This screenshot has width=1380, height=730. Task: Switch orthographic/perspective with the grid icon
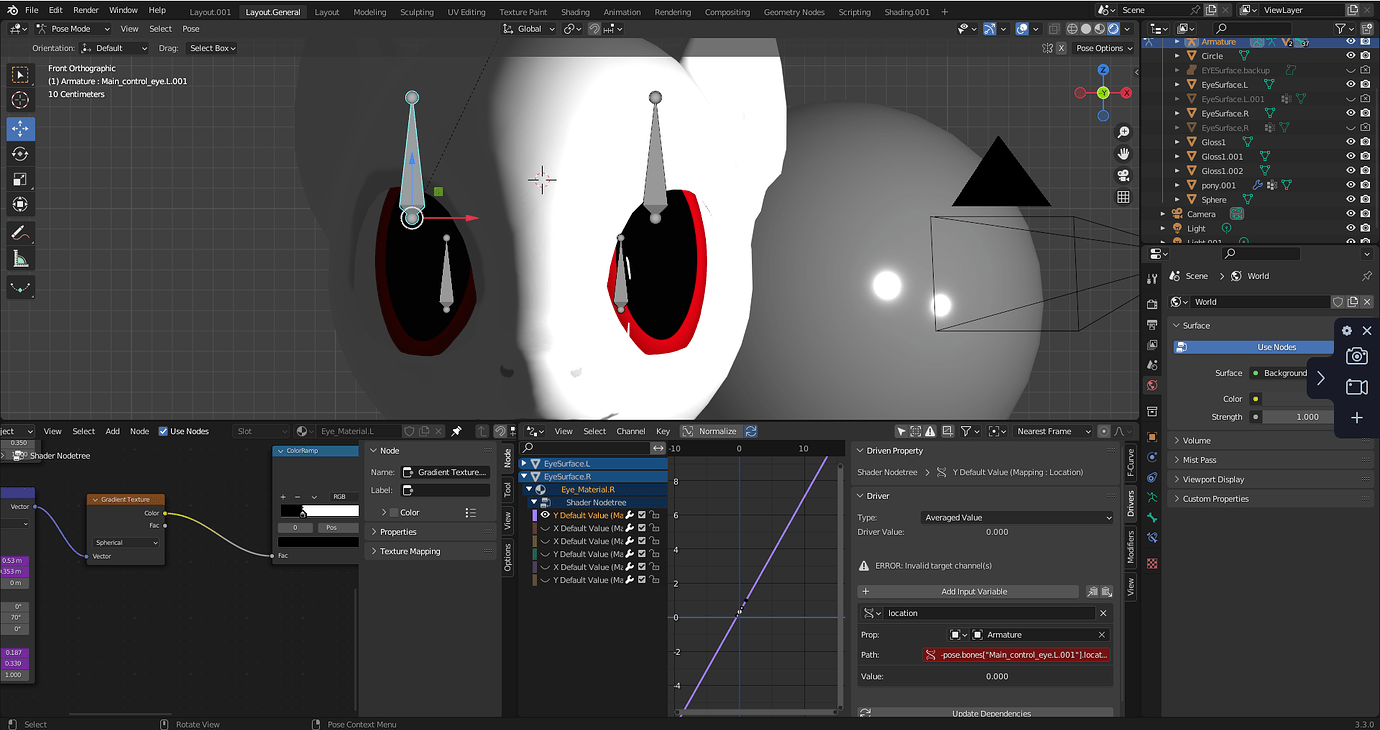[x=1124, y=198]
